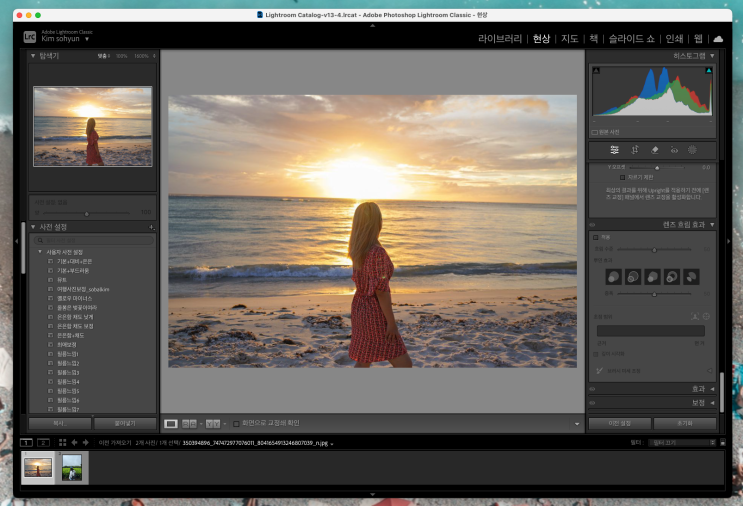Toggle the lens blur 적용 checkbox
The width and height of the screenshot is (743, 506).
596,238
